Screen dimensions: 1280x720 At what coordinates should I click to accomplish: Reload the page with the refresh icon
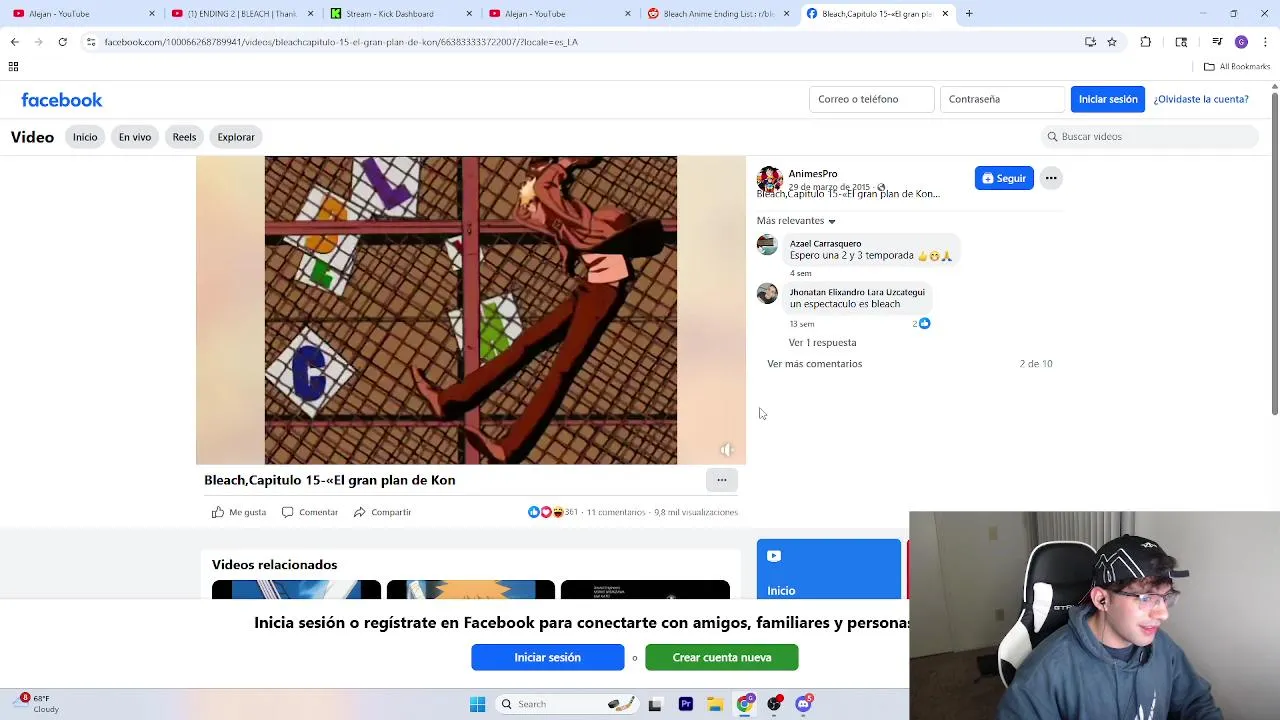pos(62,42)
